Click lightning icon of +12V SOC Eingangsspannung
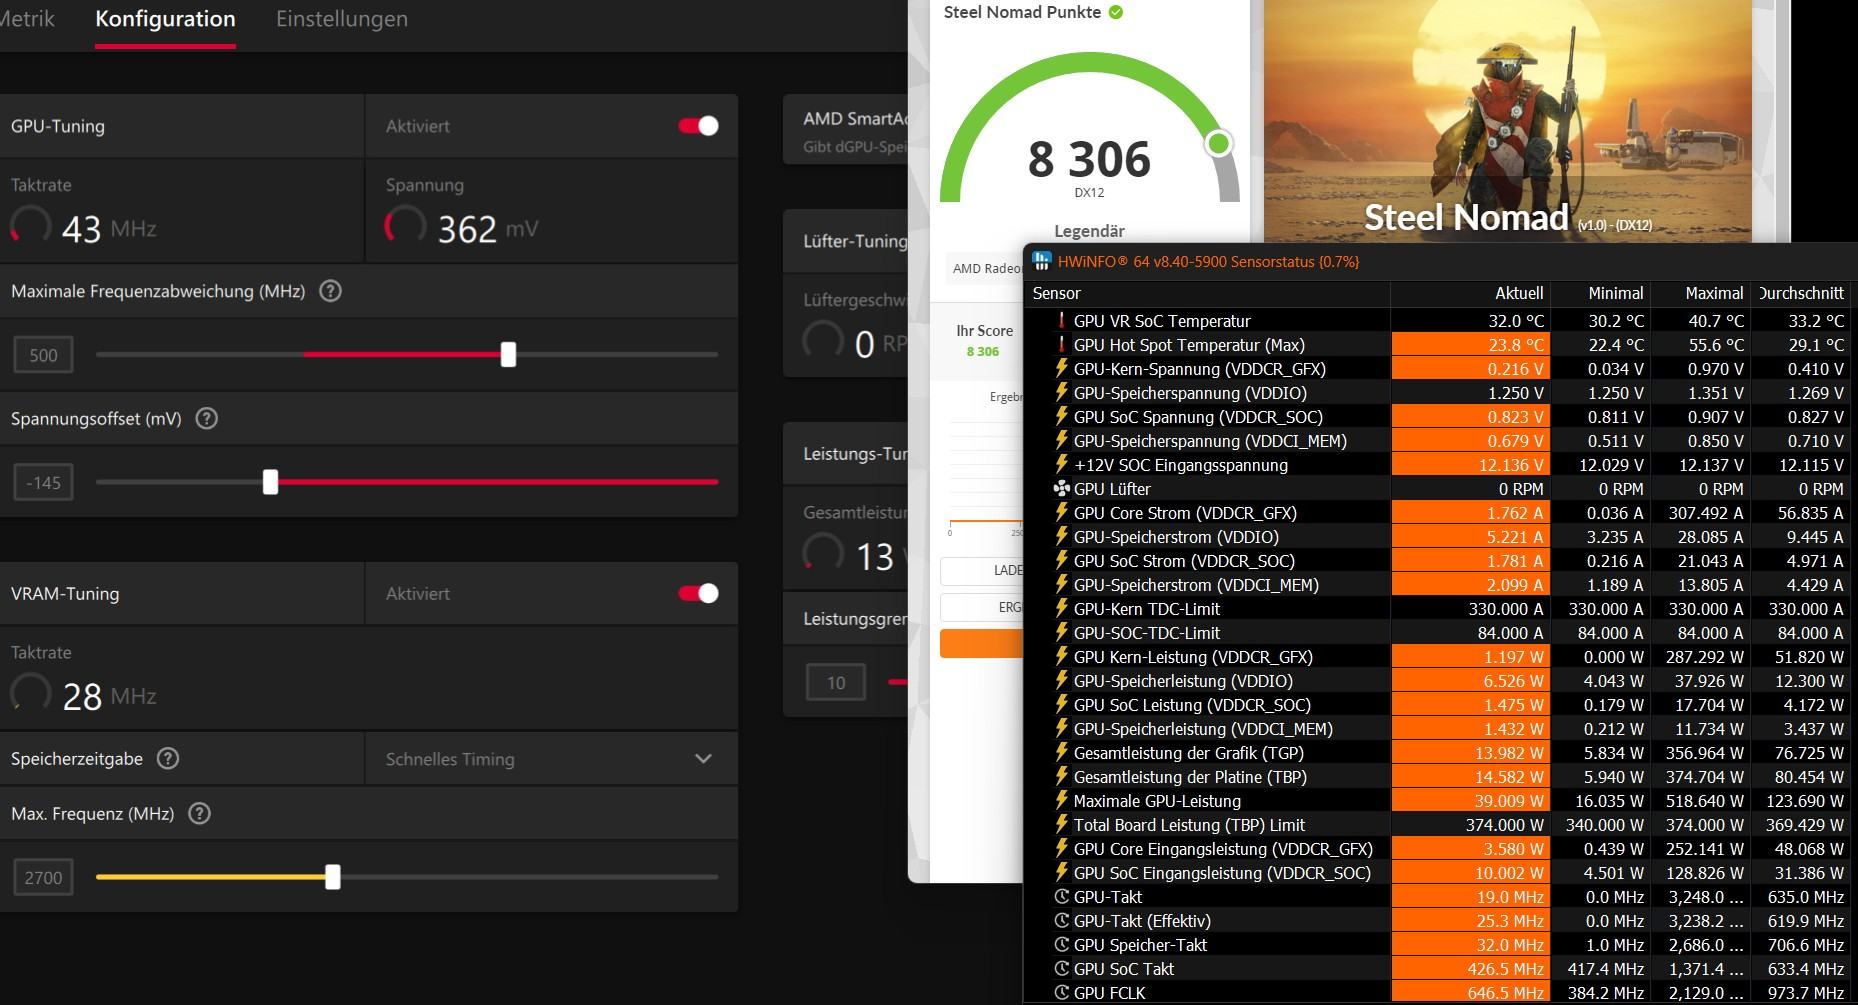Image resolution: width=1858 pixels, height=1005 pixels. [1062, 464]
